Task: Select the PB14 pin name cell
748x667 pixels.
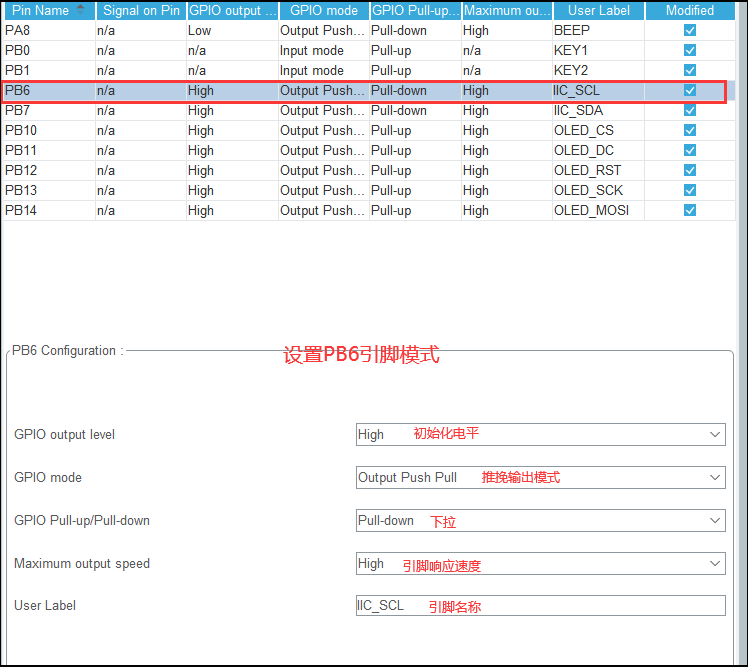Action: (x=49, y=211)
